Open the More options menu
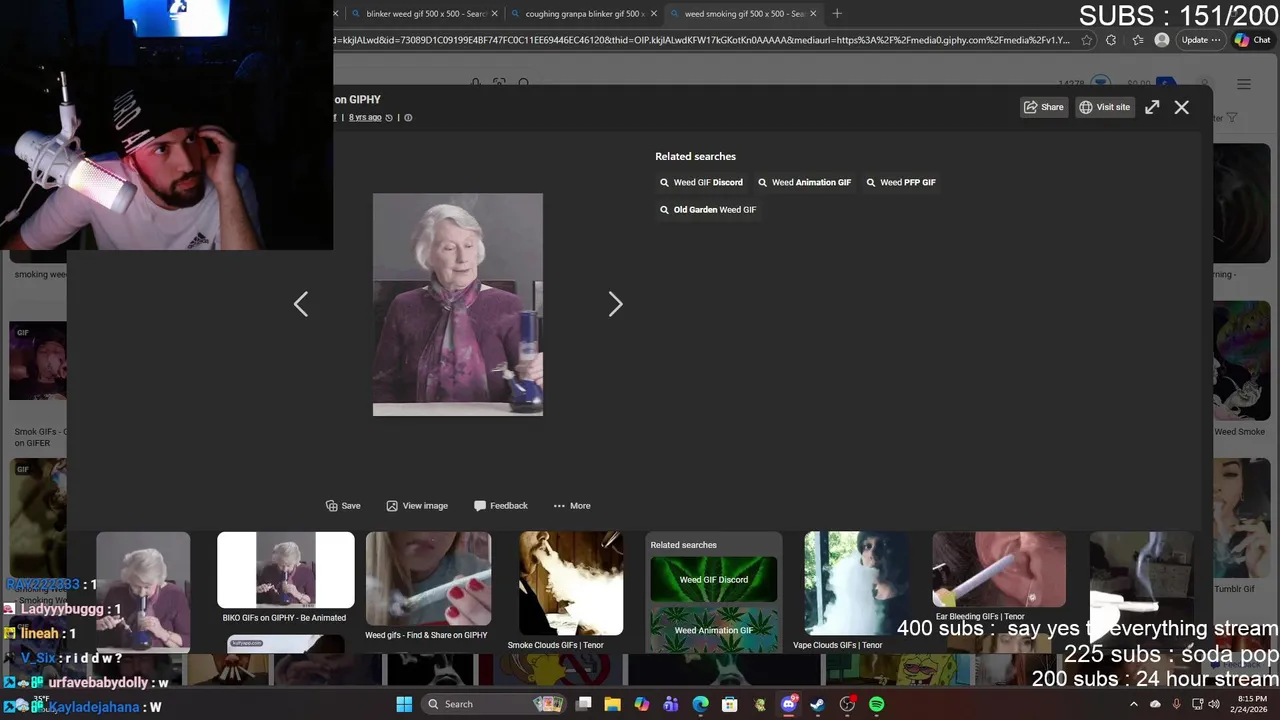This screenshot has width=1280, height=720. pyautogui.click(x=572, y=506)
